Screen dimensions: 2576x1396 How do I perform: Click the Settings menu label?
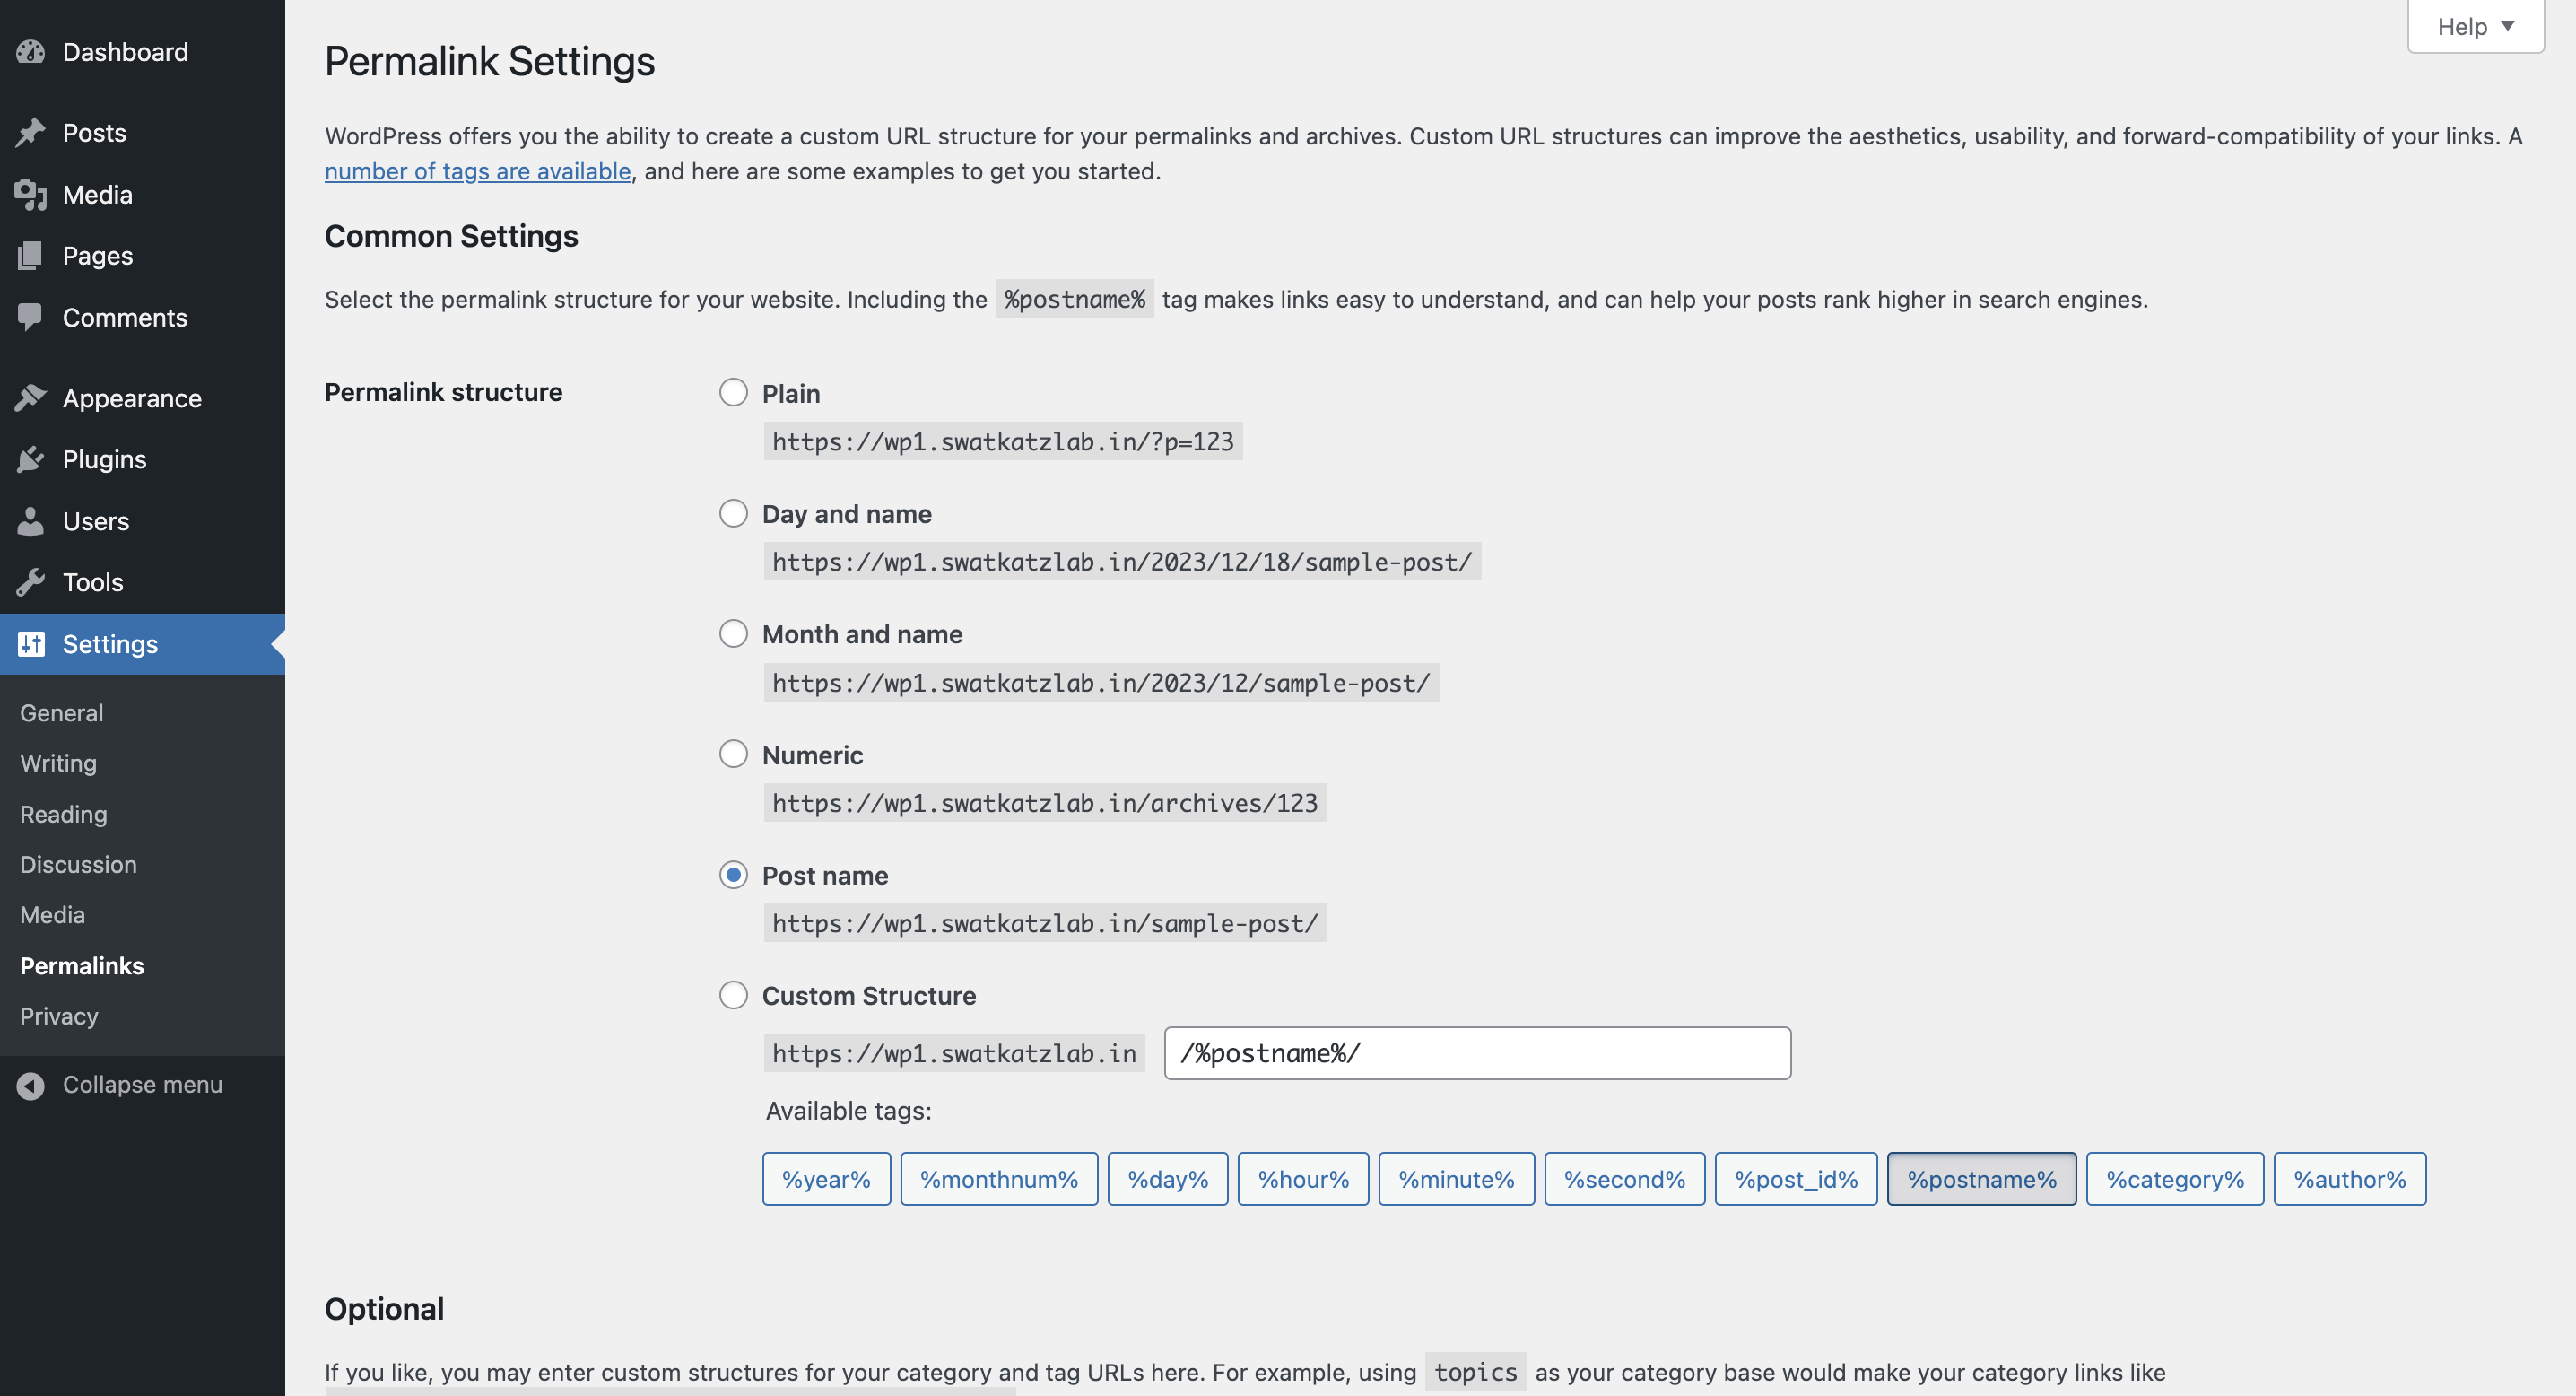tap(110, 644)
